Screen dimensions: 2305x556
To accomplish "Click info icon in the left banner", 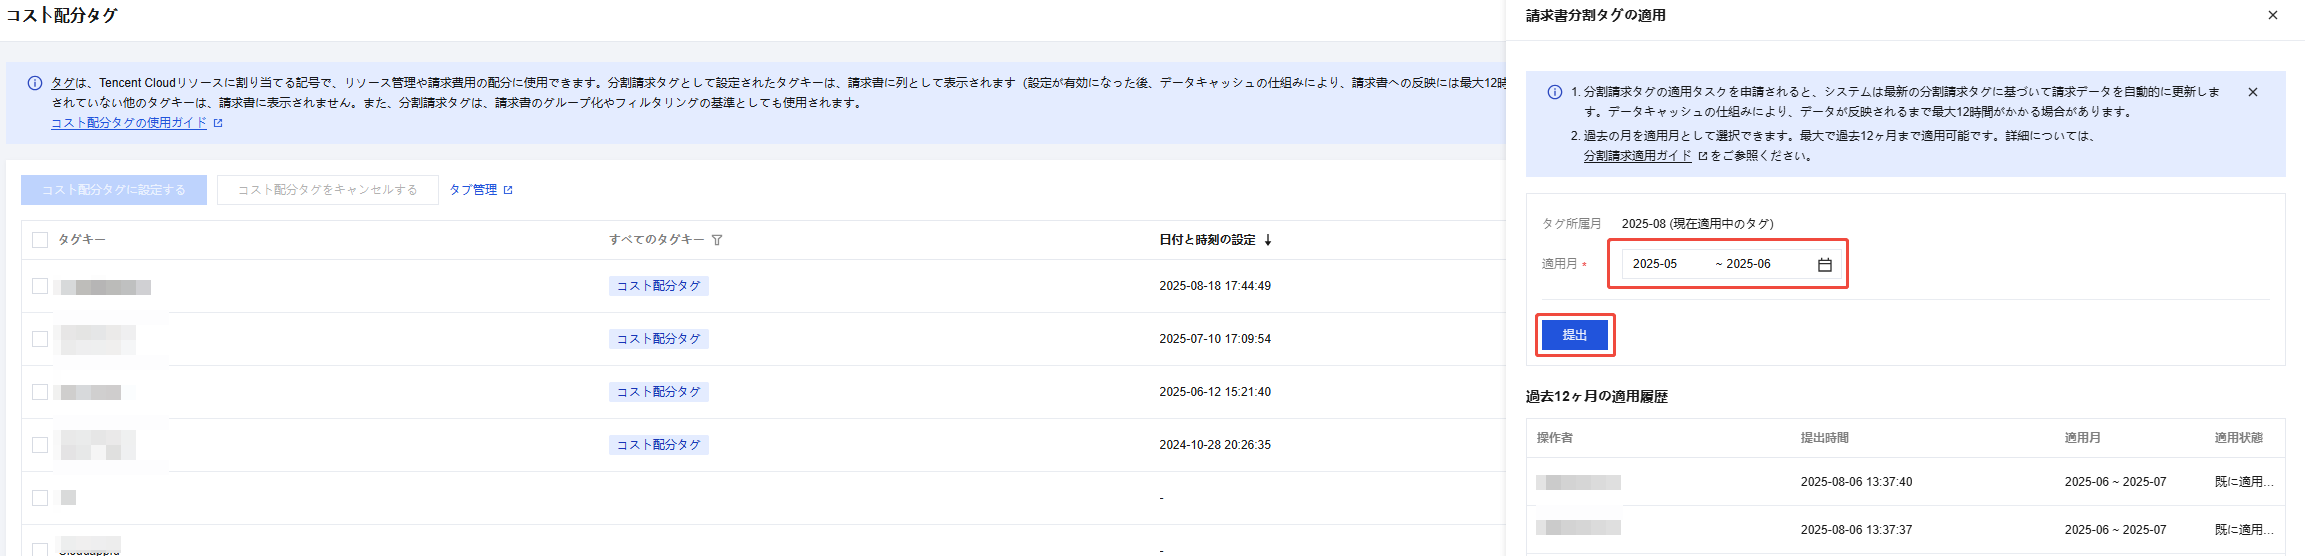I will coord(35,83).
